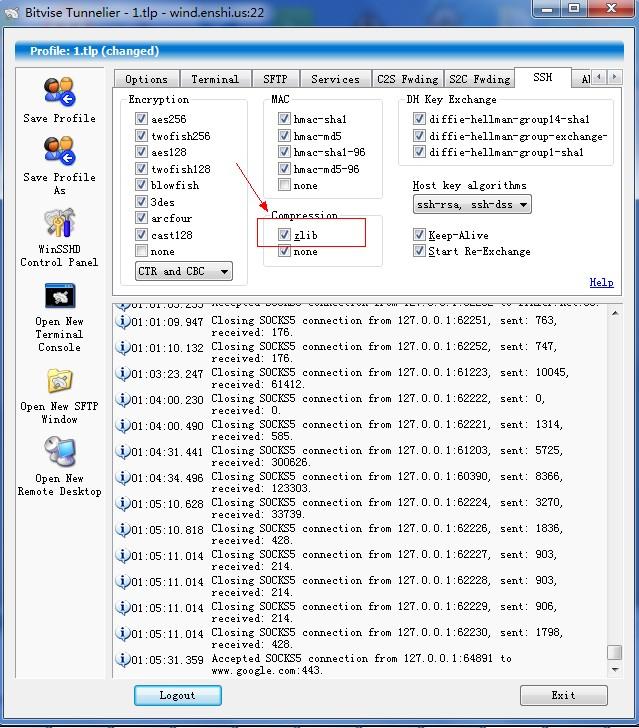The image size is (639, 728).
Task: Toggle hmac-md5-96 MAC checkbox
Action: pyautogui.click(x=284, y=169)
